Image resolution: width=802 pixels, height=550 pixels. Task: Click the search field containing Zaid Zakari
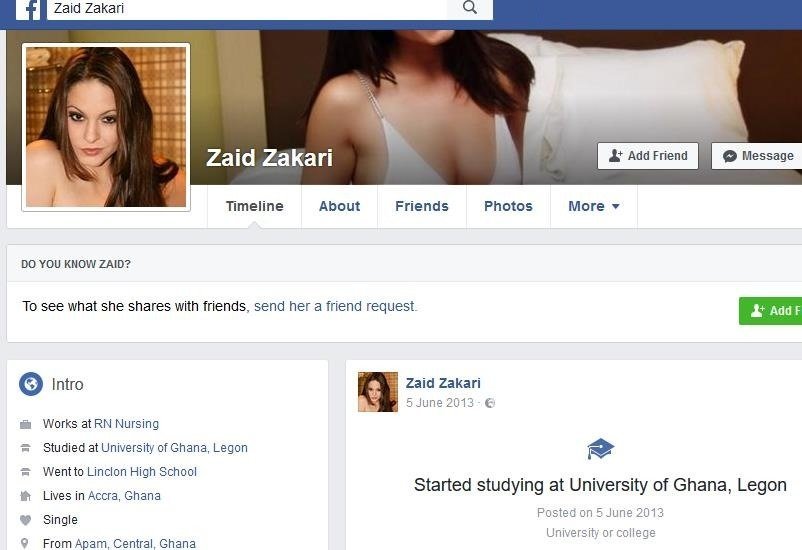(x=247, y=8)
